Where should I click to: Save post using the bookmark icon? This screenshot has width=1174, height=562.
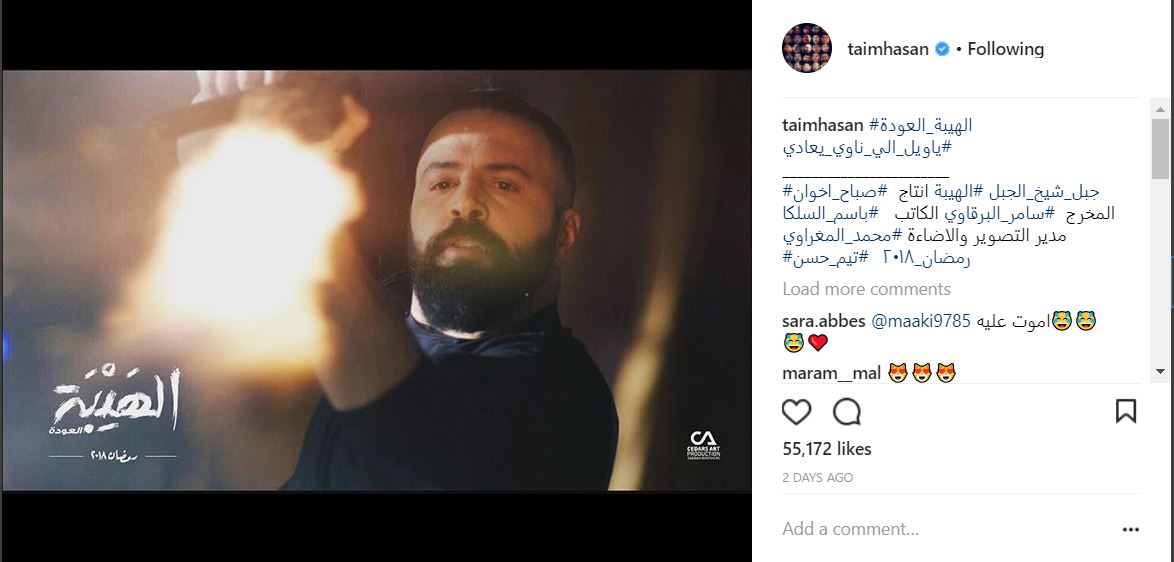1126,411
